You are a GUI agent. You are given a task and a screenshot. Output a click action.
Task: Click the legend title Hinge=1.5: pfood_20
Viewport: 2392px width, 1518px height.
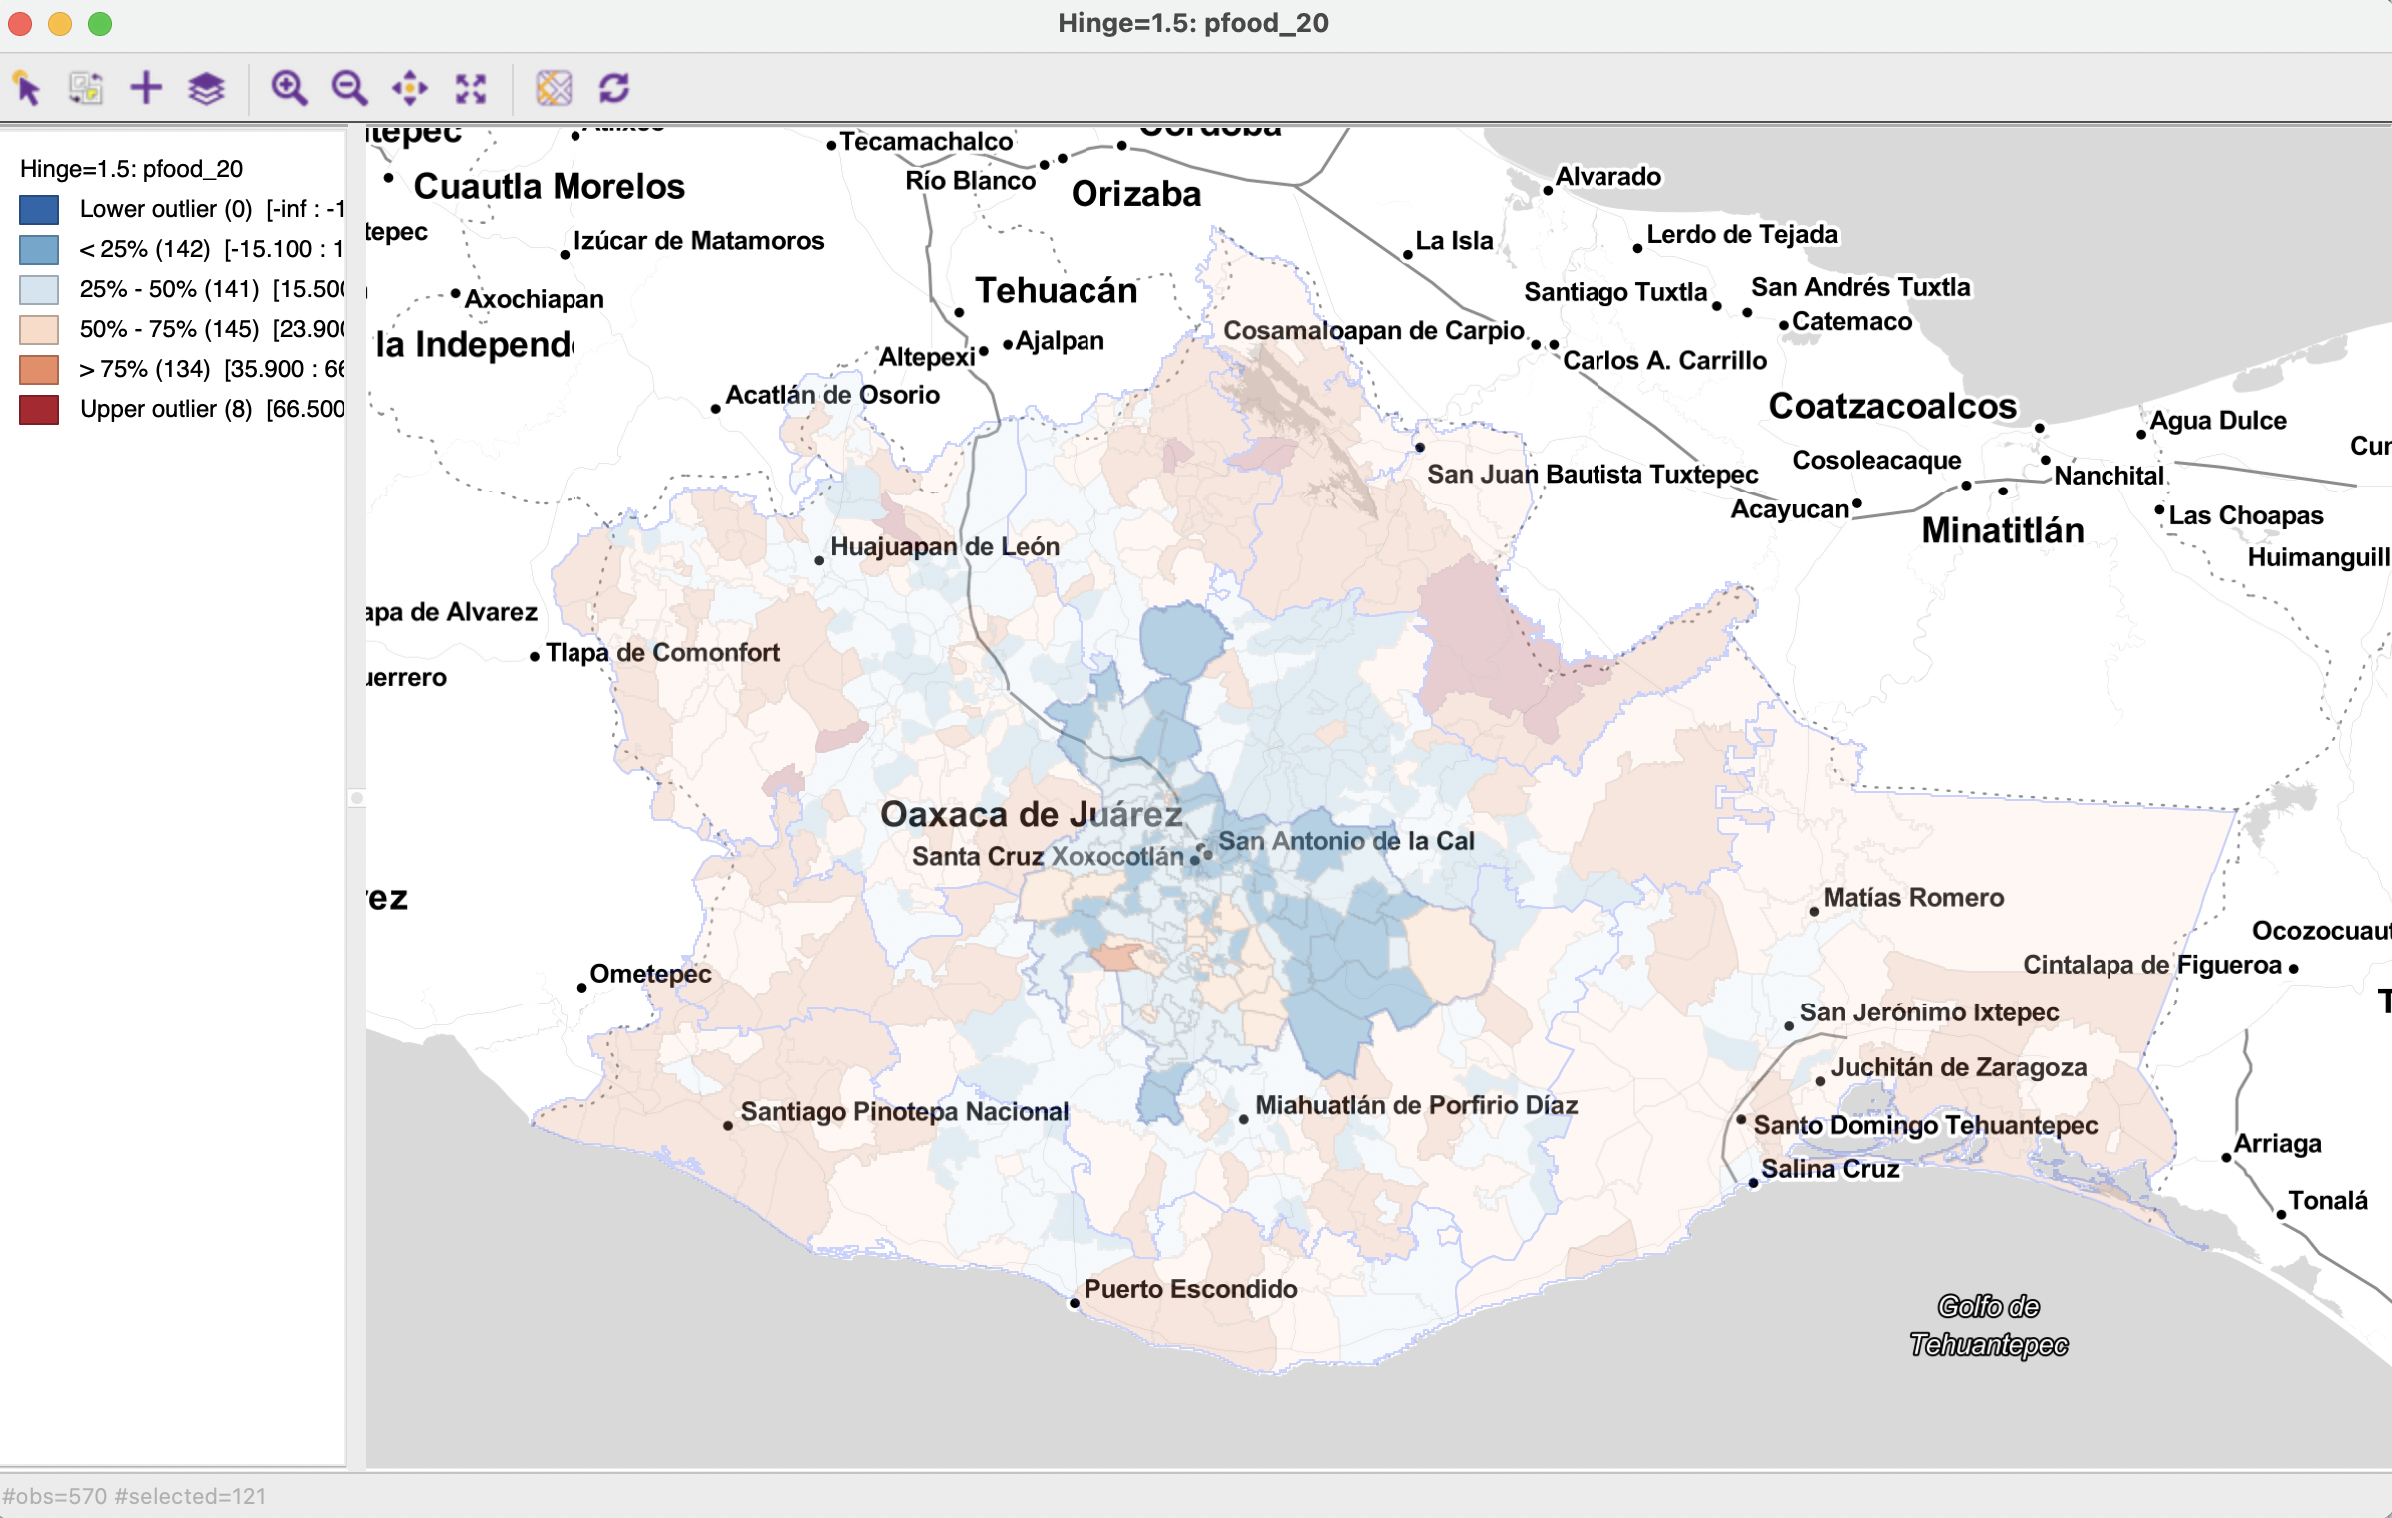coord(132,169)
